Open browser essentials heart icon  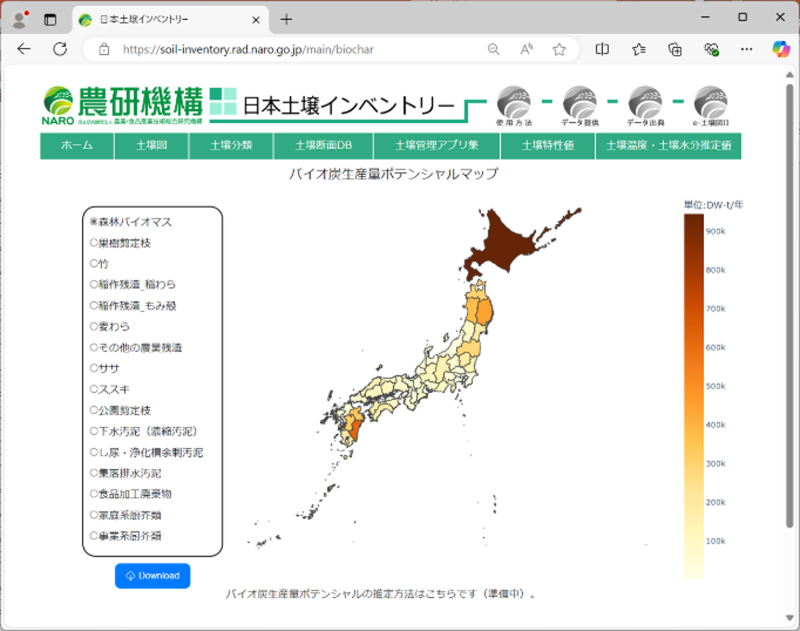point(711,49)
